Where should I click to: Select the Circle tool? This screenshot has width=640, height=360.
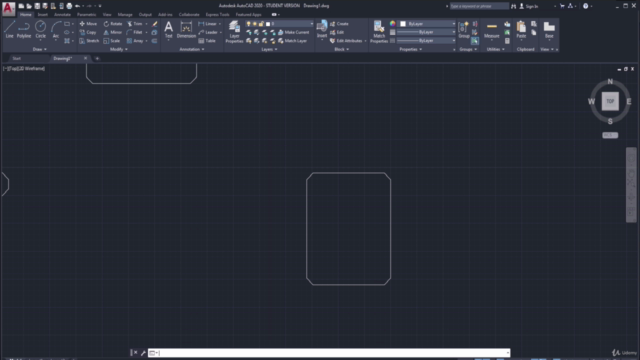(40, 30)
